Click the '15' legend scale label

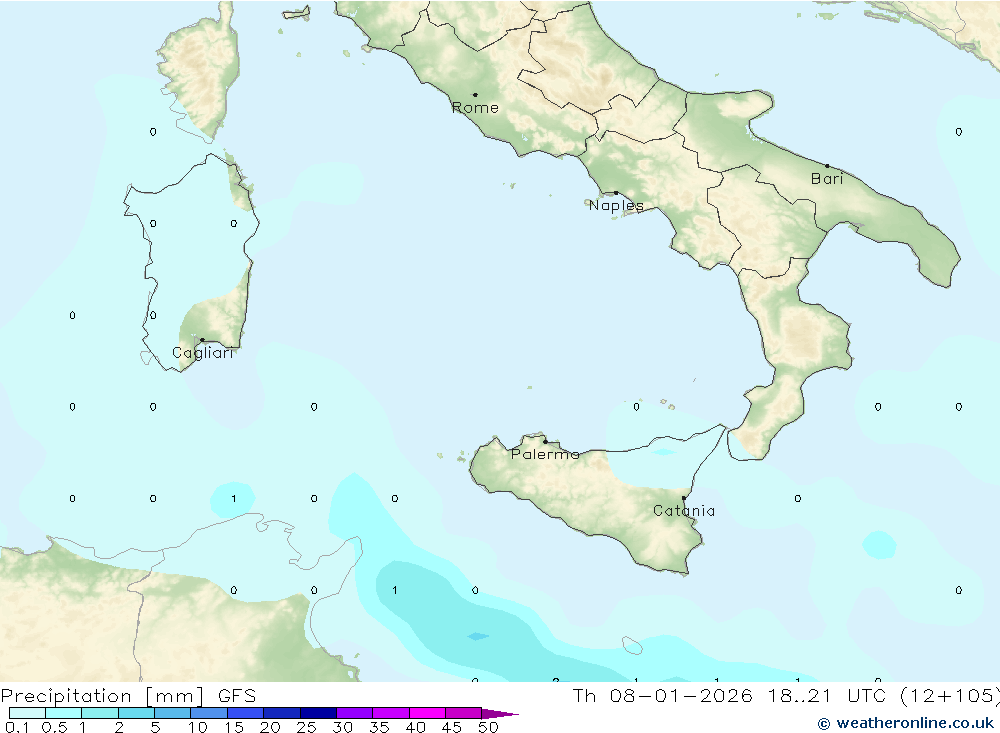tap(234, 727)
